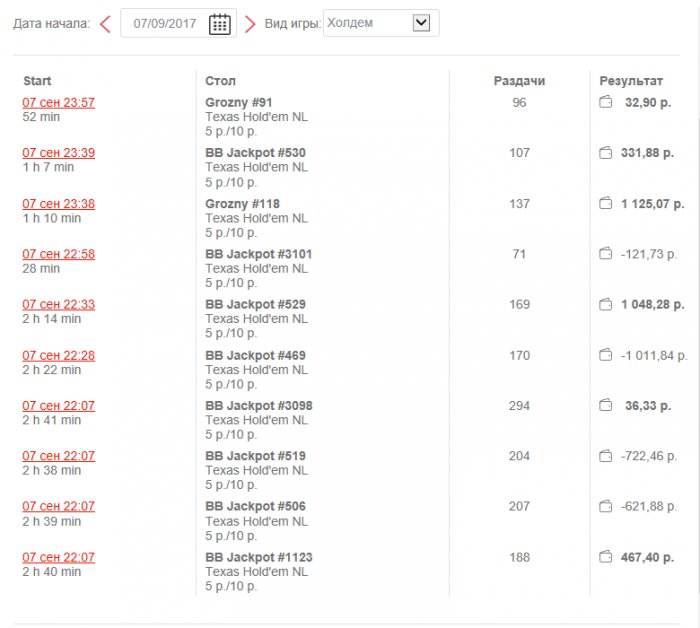Open session link 07 сен 22:58
The image size is (700, 628).
point(59,254)
